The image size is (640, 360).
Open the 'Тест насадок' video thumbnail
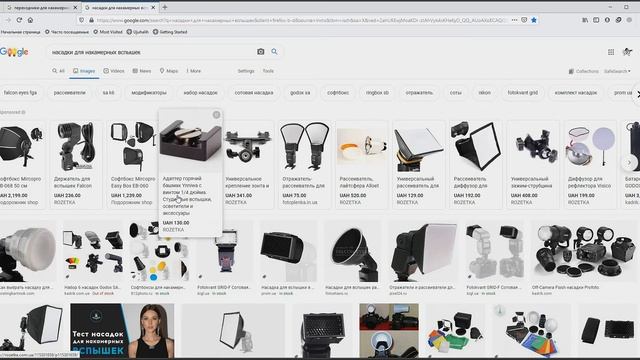[x=122, y=330]
